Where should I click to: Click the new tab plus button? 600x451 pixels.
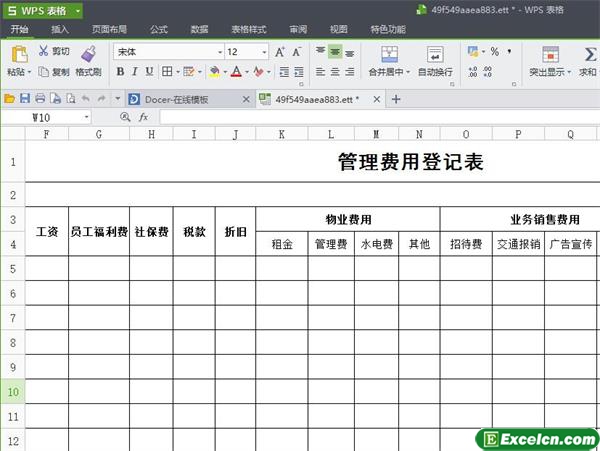click(x=395, y=98)
